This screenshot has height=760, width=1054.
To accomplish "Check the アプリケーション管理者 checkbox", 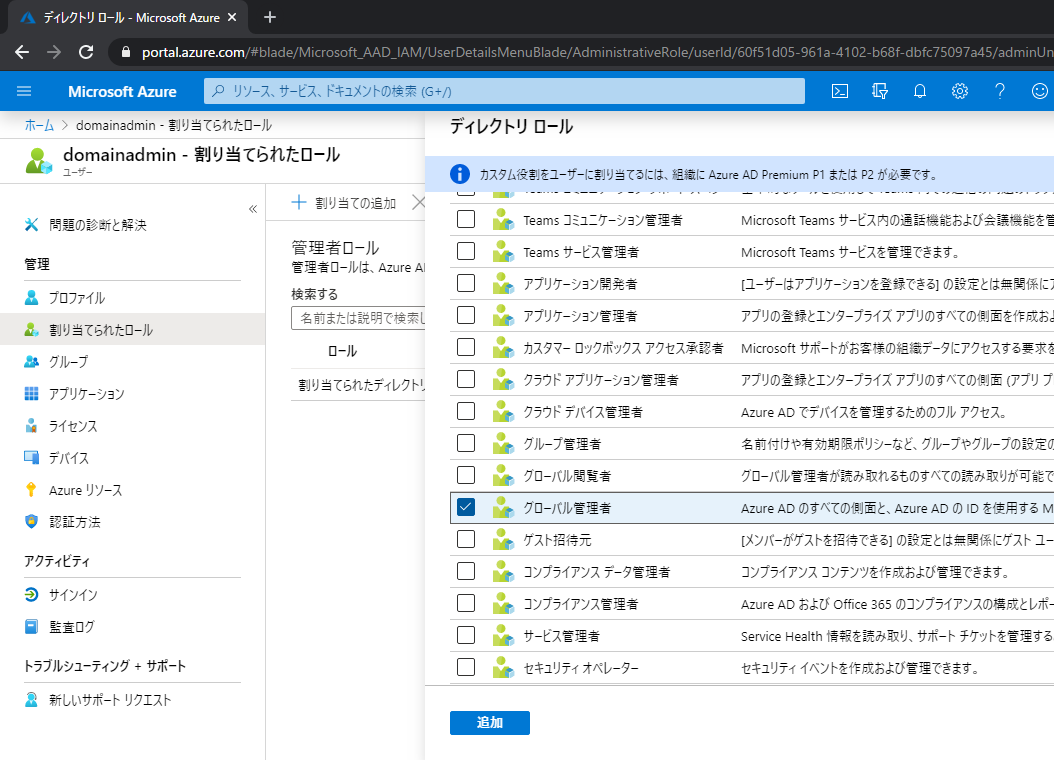I will 466,315.
